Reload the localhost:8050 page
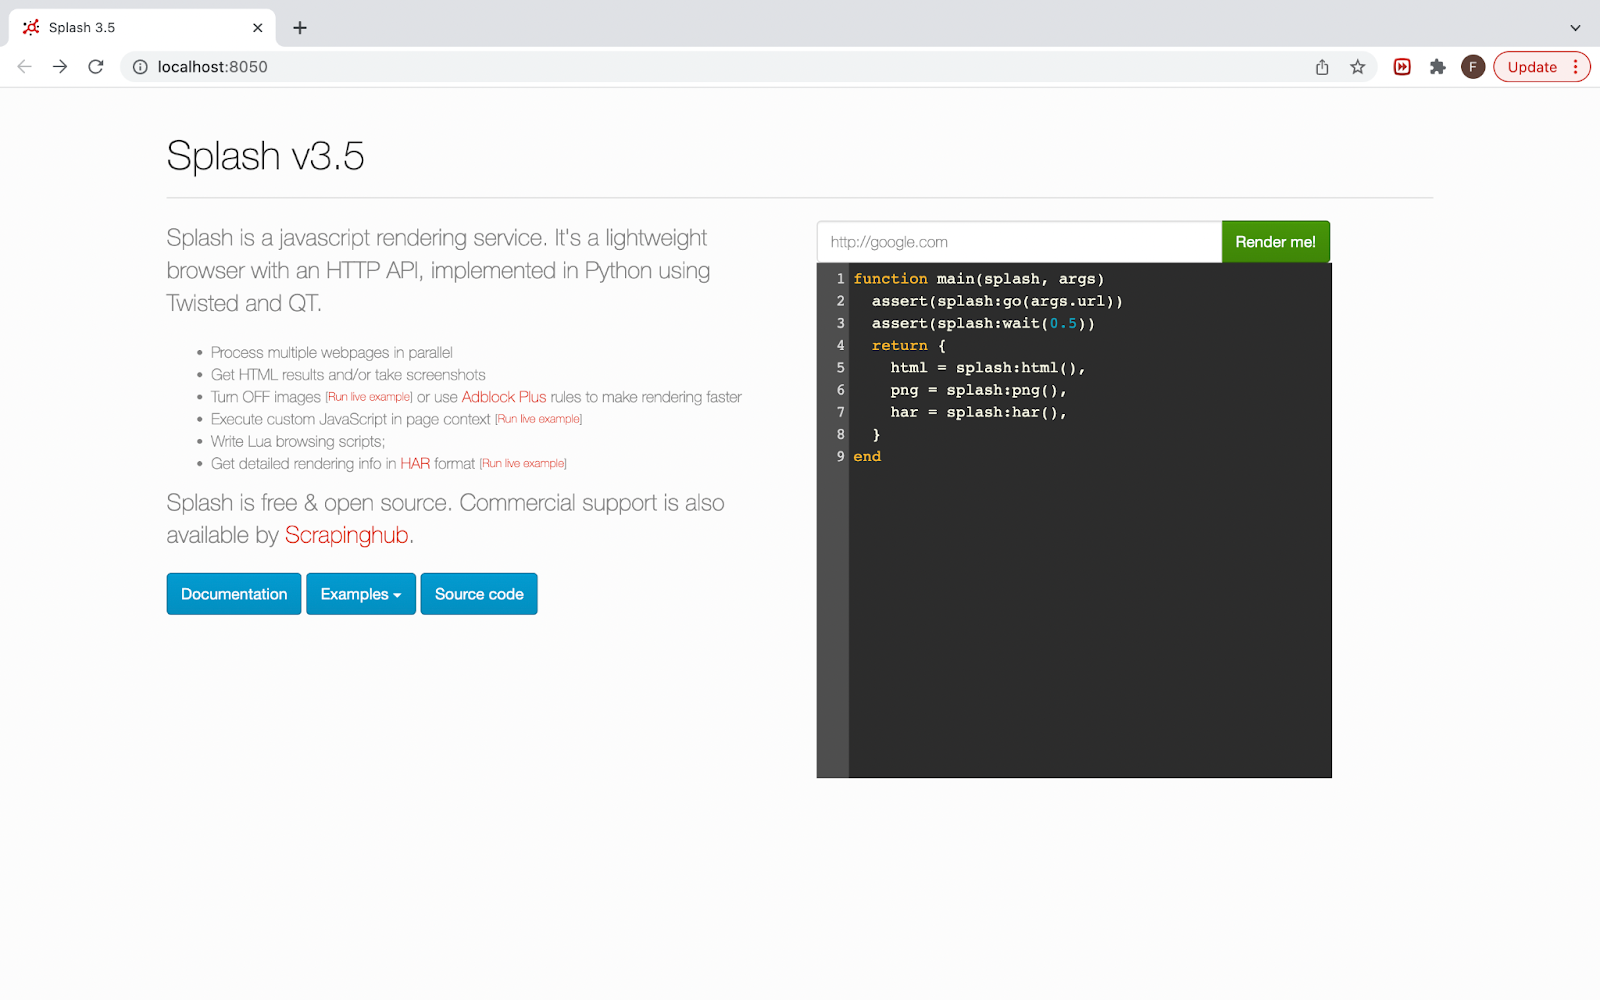The image size is (1600, 1000). (96, 67)
